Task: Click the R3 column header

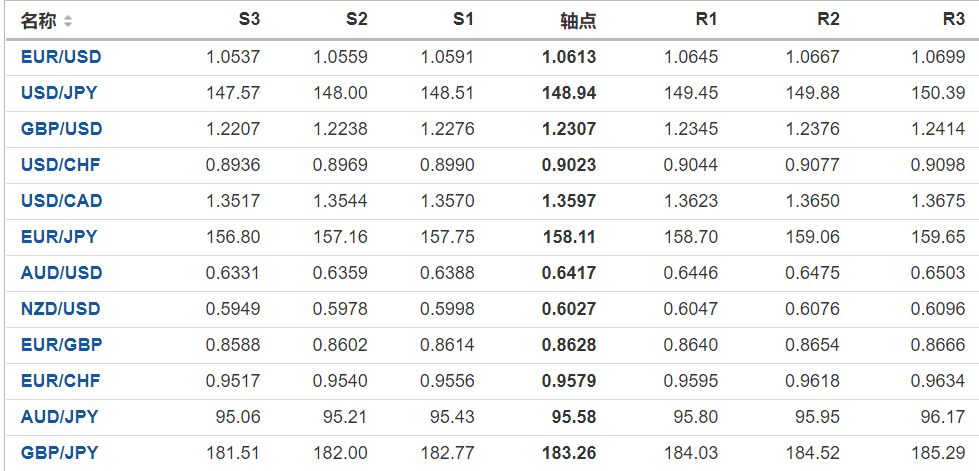Action: pyautogui.click(x=953, y=19)
